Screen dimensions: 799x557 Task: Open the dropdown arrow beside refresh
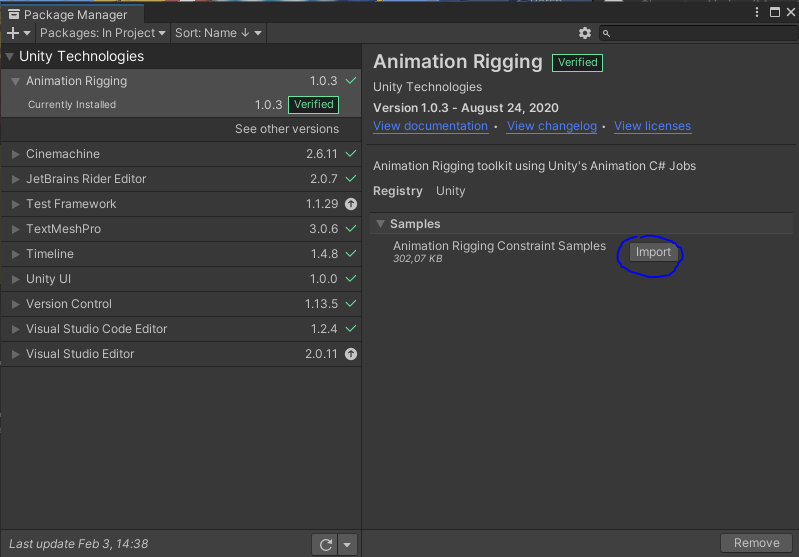[x=347, y=544]
